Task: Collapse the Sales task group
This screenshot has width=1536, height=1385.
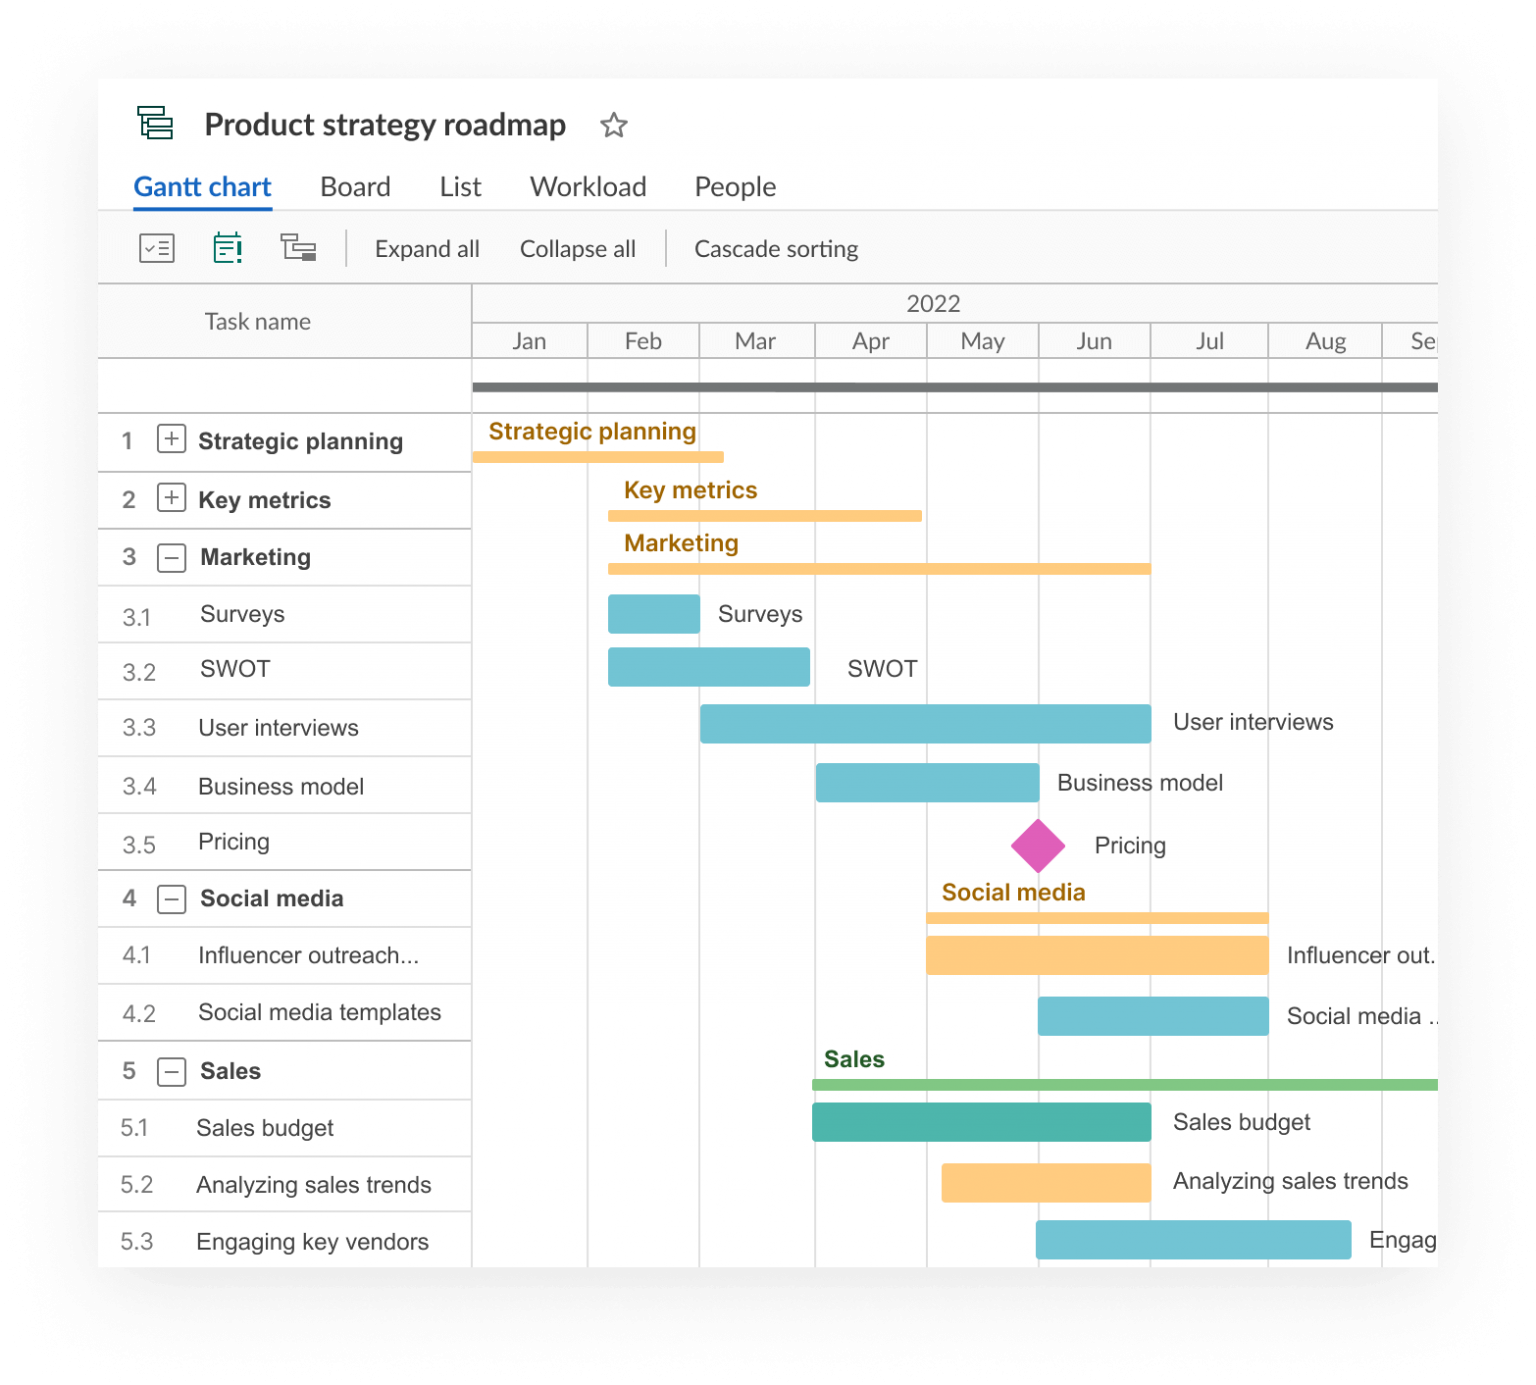Action: click(x=171, y=1070)
